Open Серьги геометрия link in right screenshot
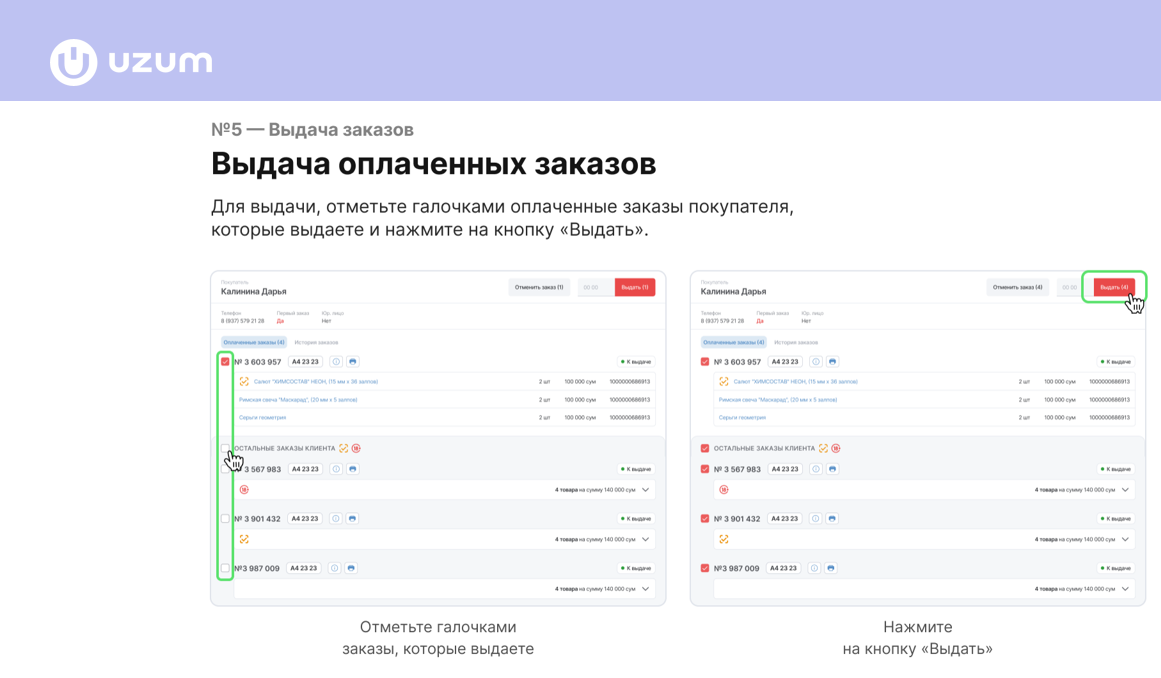Image resolution: width=1161 pixels, height=678 pixels. point(742,417)
